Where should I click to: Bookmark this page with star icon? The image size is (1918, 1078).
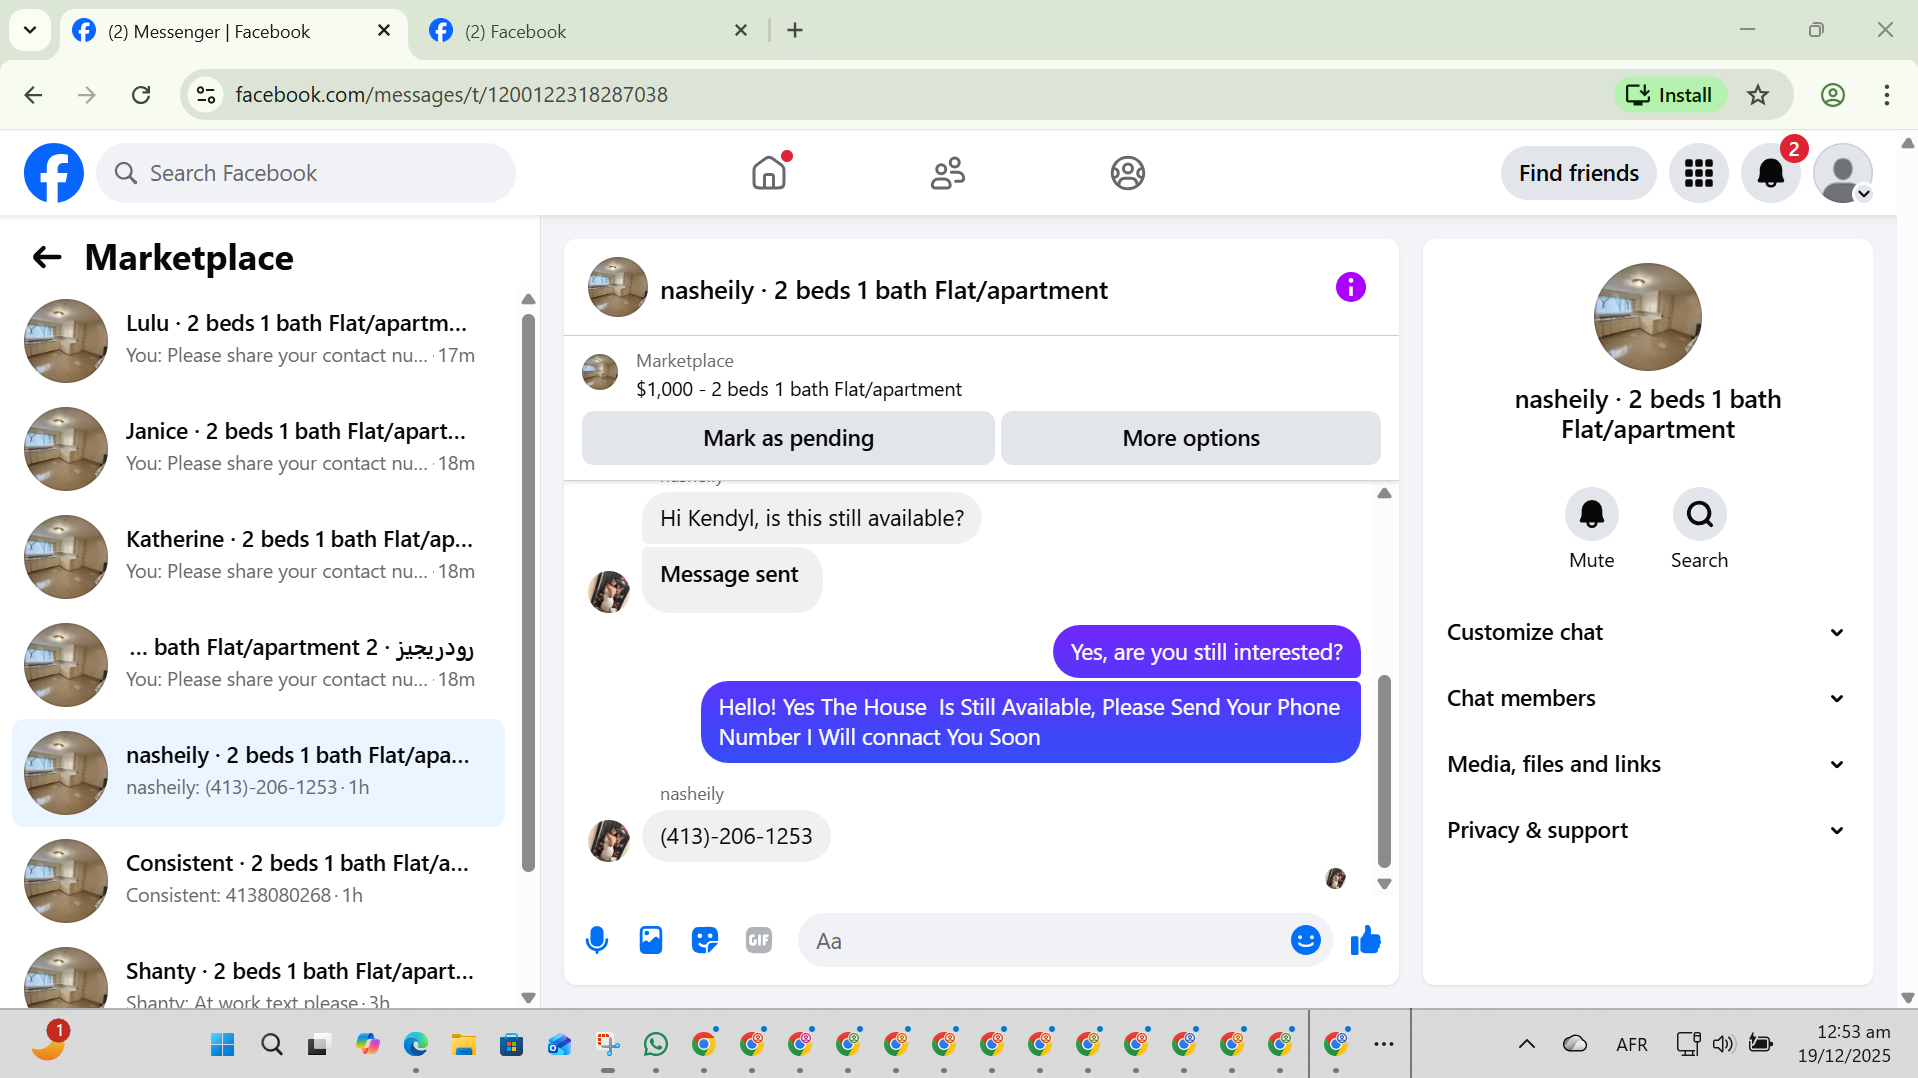1758,95
